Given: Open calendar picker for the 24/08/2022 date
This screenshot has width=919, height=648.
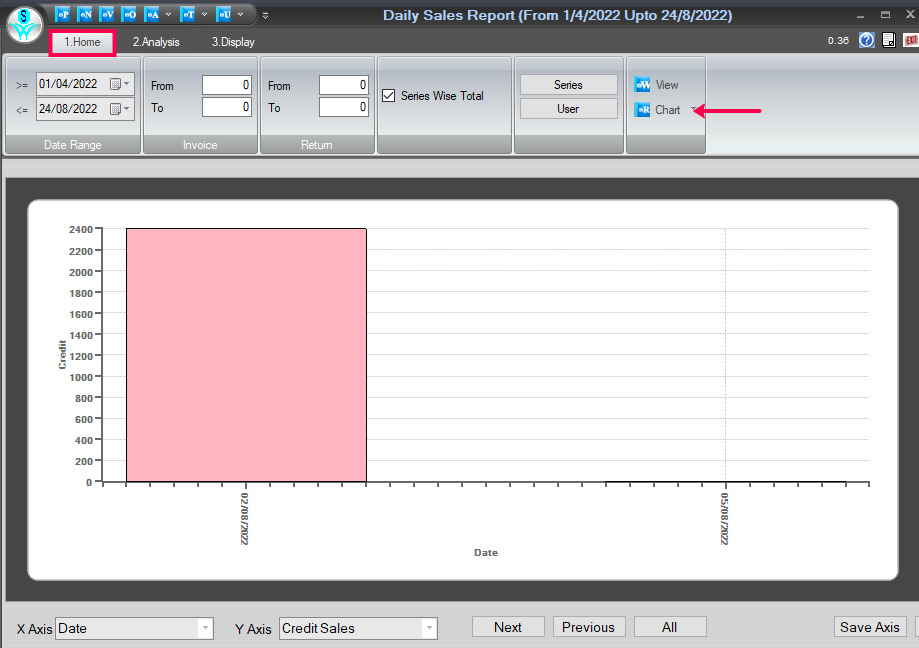Looking at the screenshot, I should point(120,109).
